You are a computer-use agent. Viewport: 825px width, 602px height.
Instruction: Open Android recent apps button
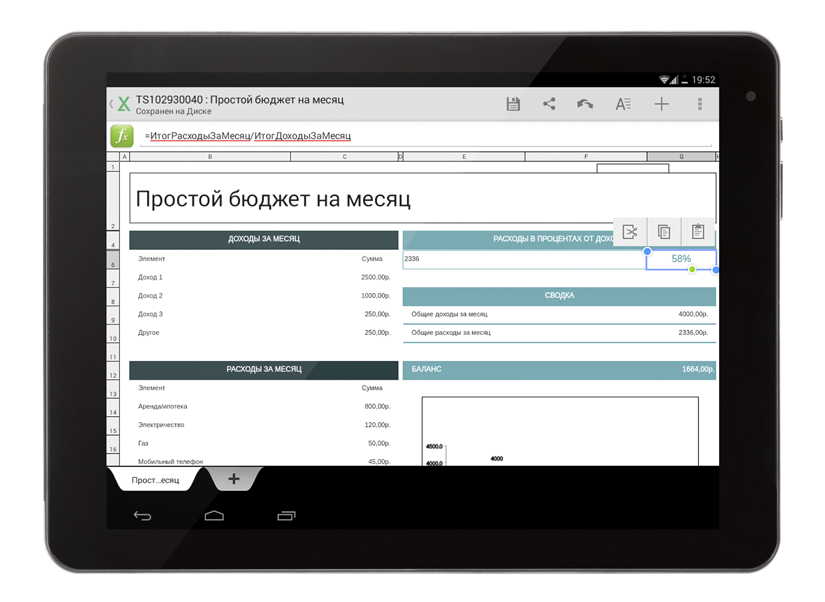286,516
